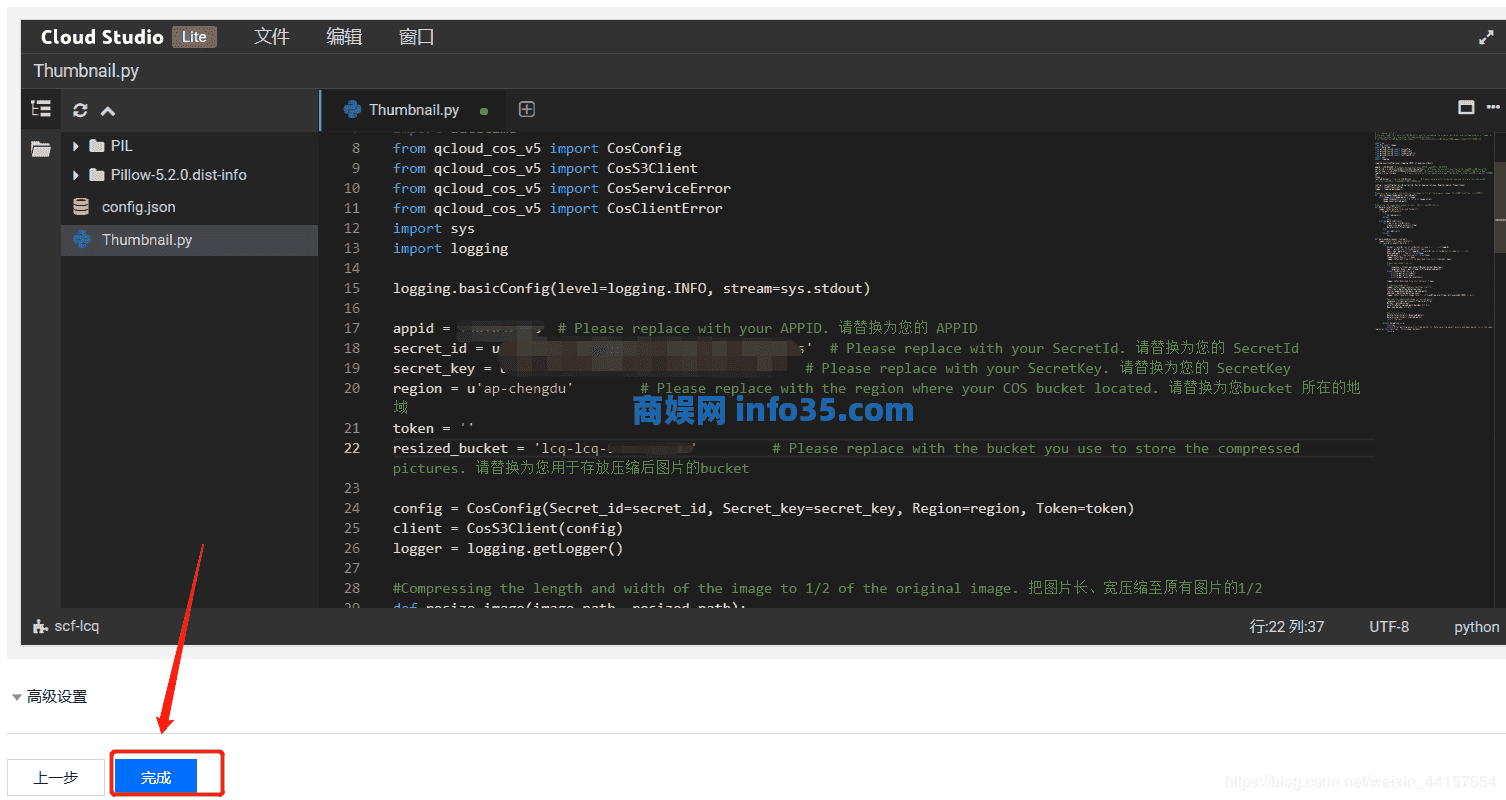This screenshot has width=1506, height=800.
Task: Go back with the 上一步 button
Action: click(x=56, y=777)
